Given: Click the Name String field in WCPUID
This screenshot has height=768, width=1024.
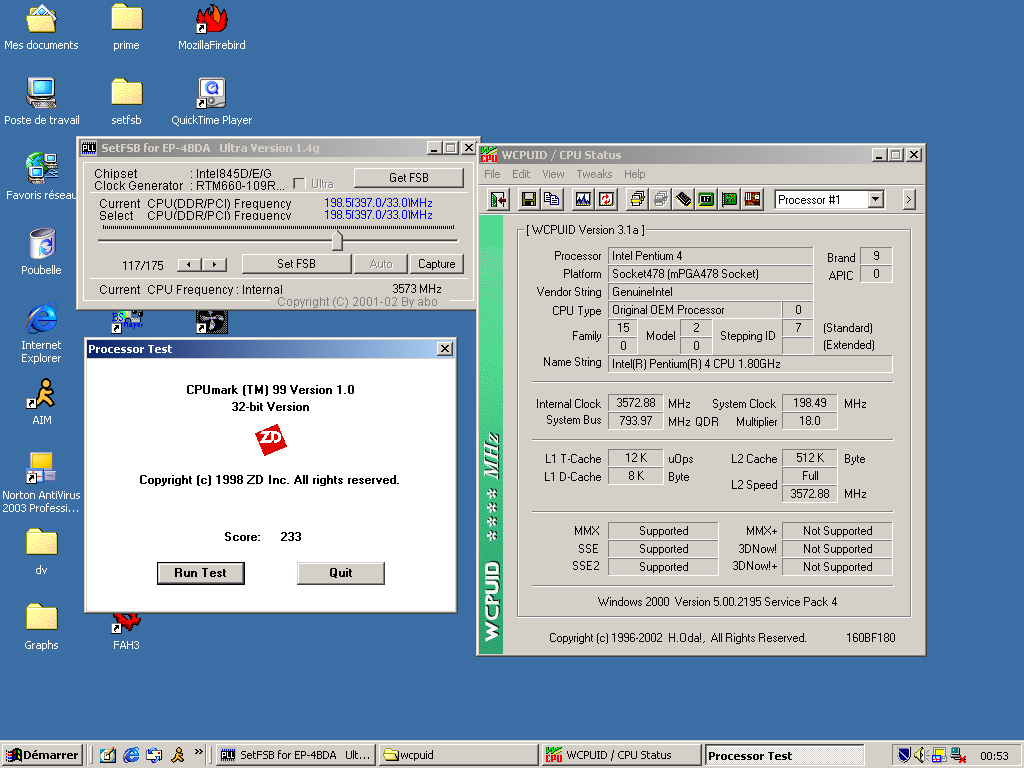Looking at the screenshot, I should 750,364.
